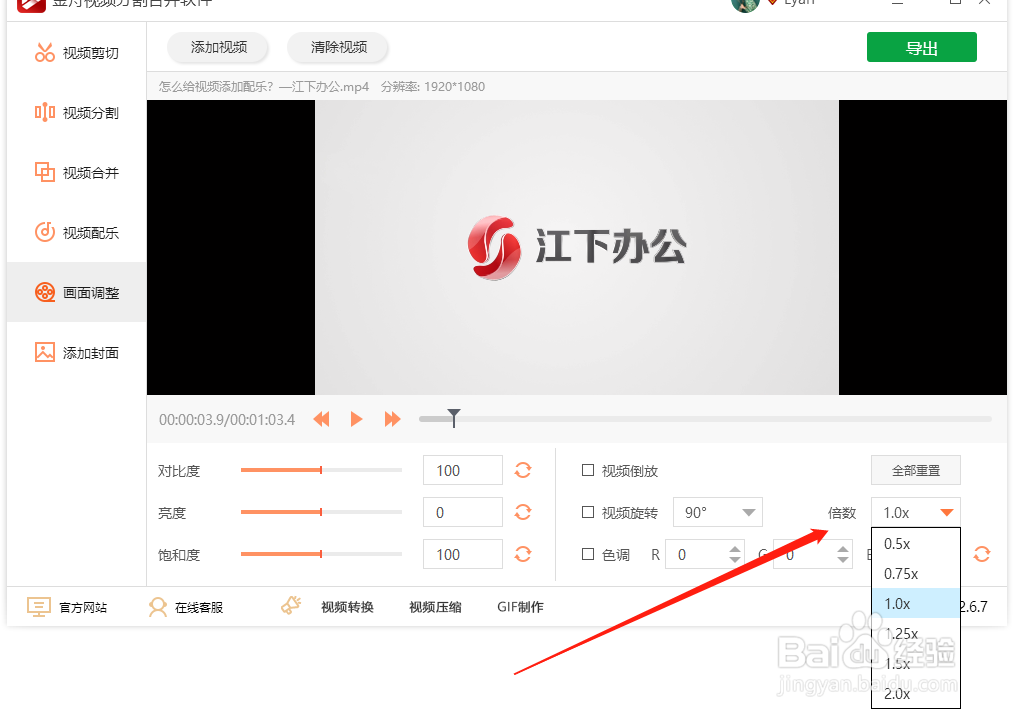Screen dimensions: 1014x719
Task: Click the R tone input field
Action: click(x=705, y=554)
